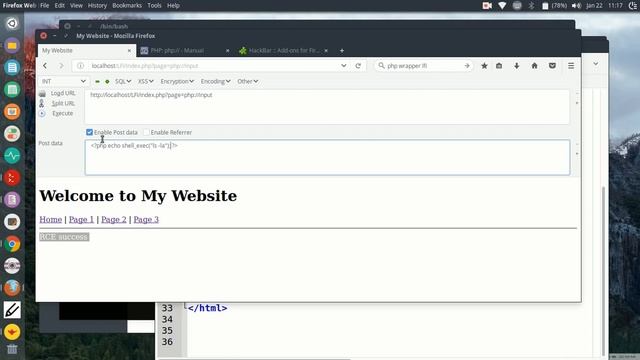Image resolution: width=640 pixels, height=360 pixels.
Task: Click Execute in HackBar
Action: (x=57, y=113)
